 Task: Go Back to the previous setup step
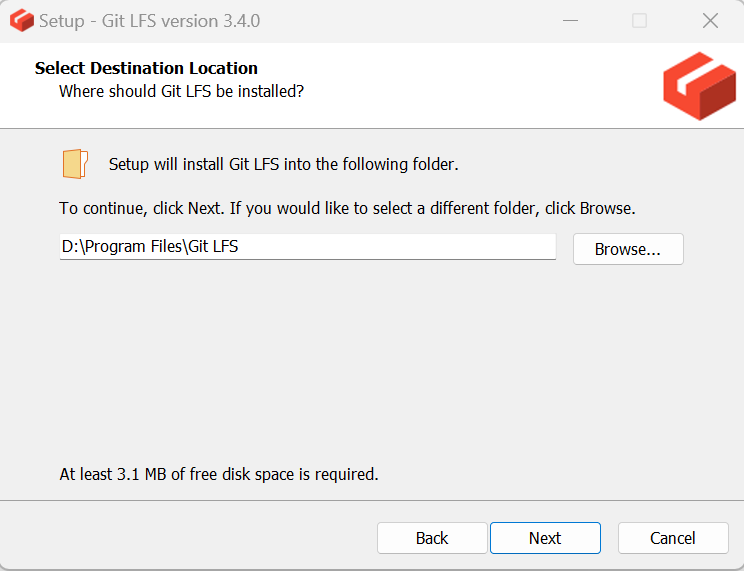[x=432, y=538]
